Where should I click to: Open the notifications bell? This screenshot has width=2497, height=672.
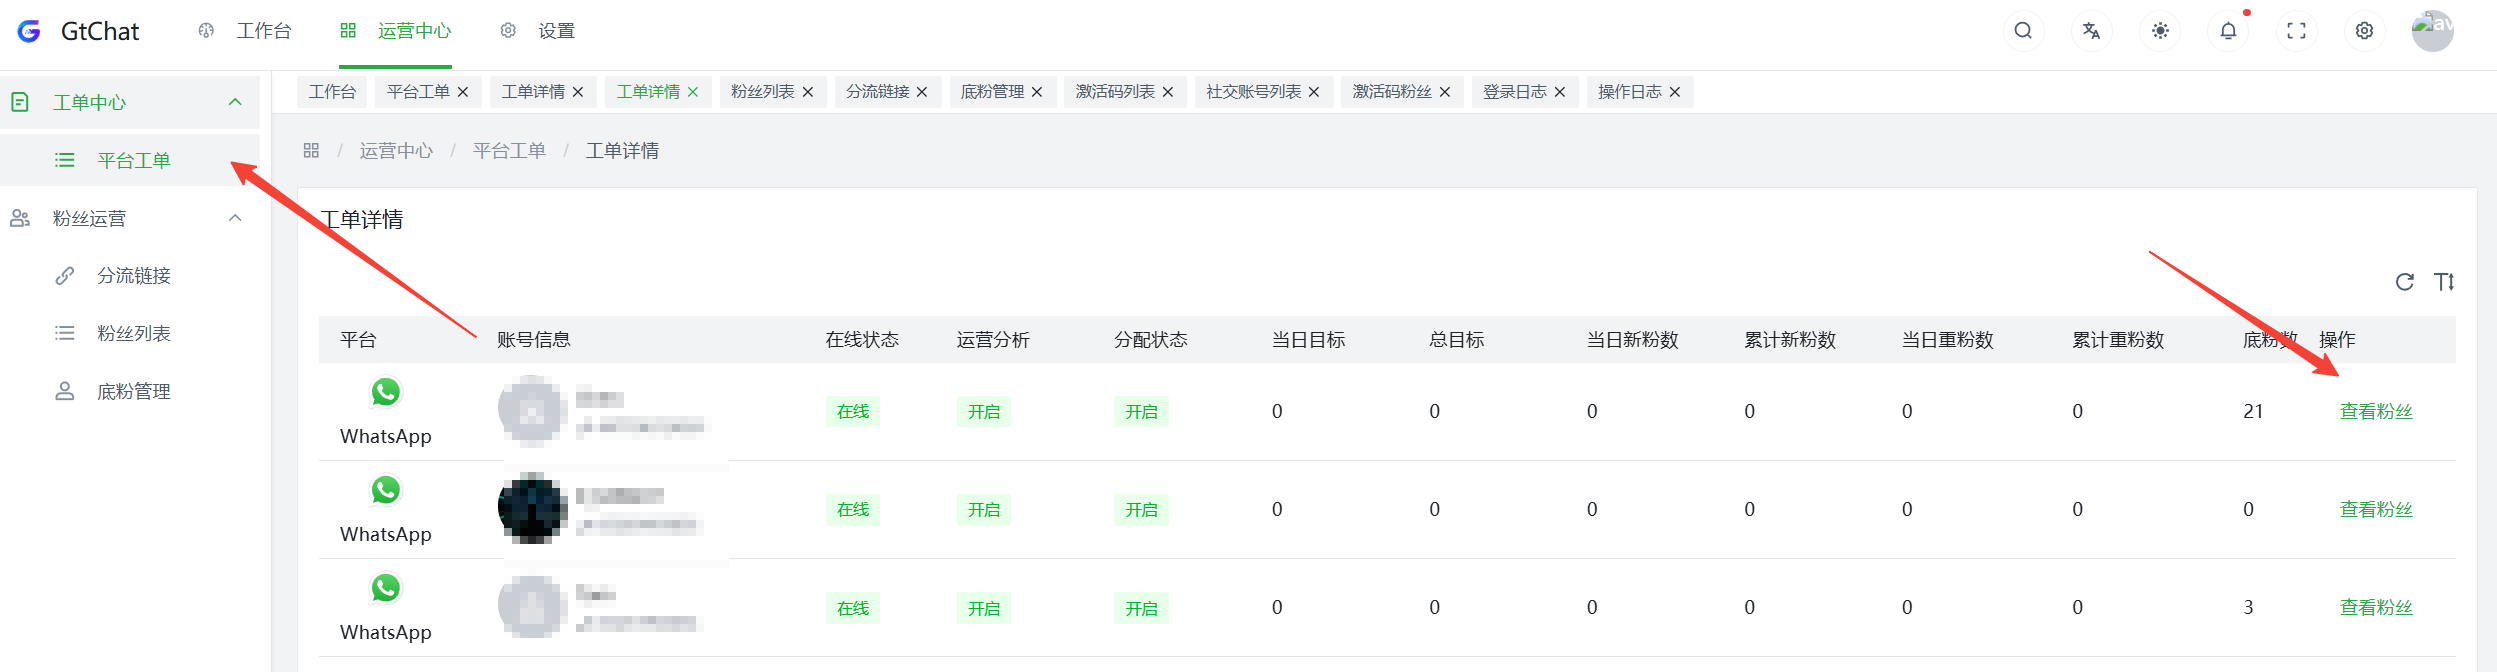tap(2228, 31)
